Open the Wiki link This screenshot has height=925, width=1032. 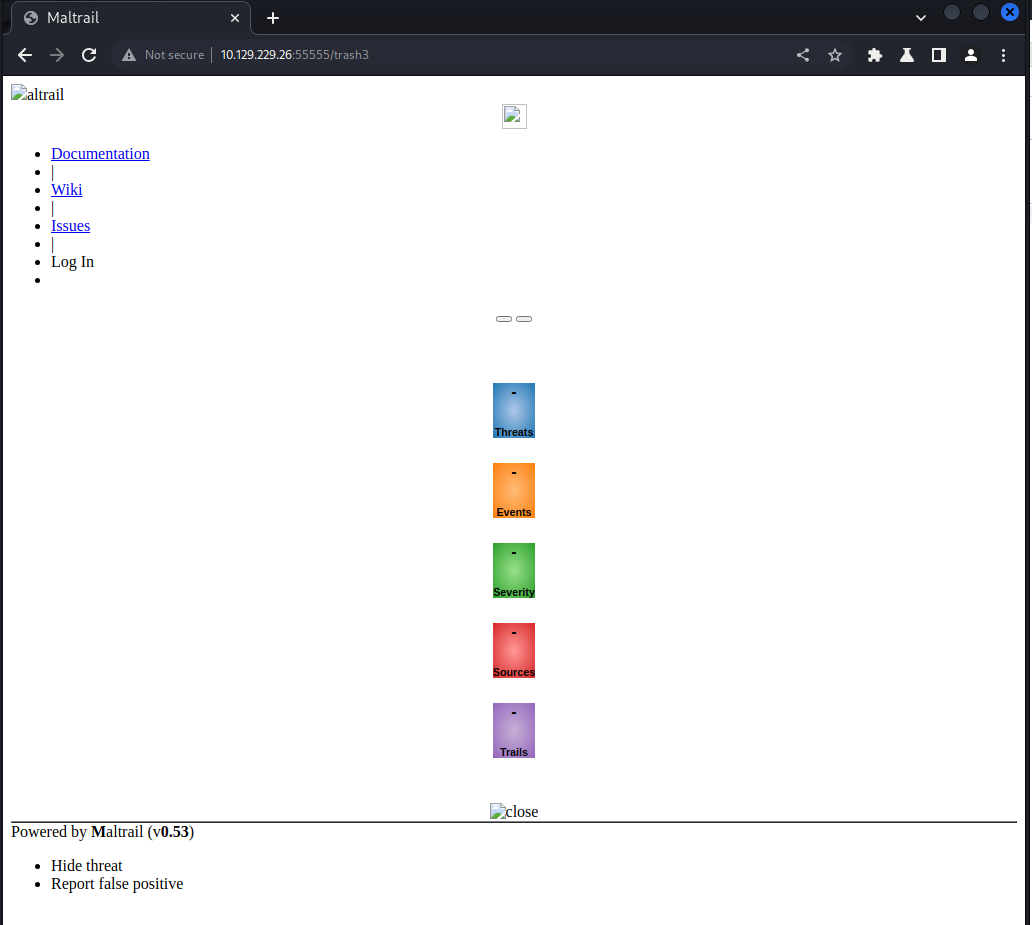[67, 190]
